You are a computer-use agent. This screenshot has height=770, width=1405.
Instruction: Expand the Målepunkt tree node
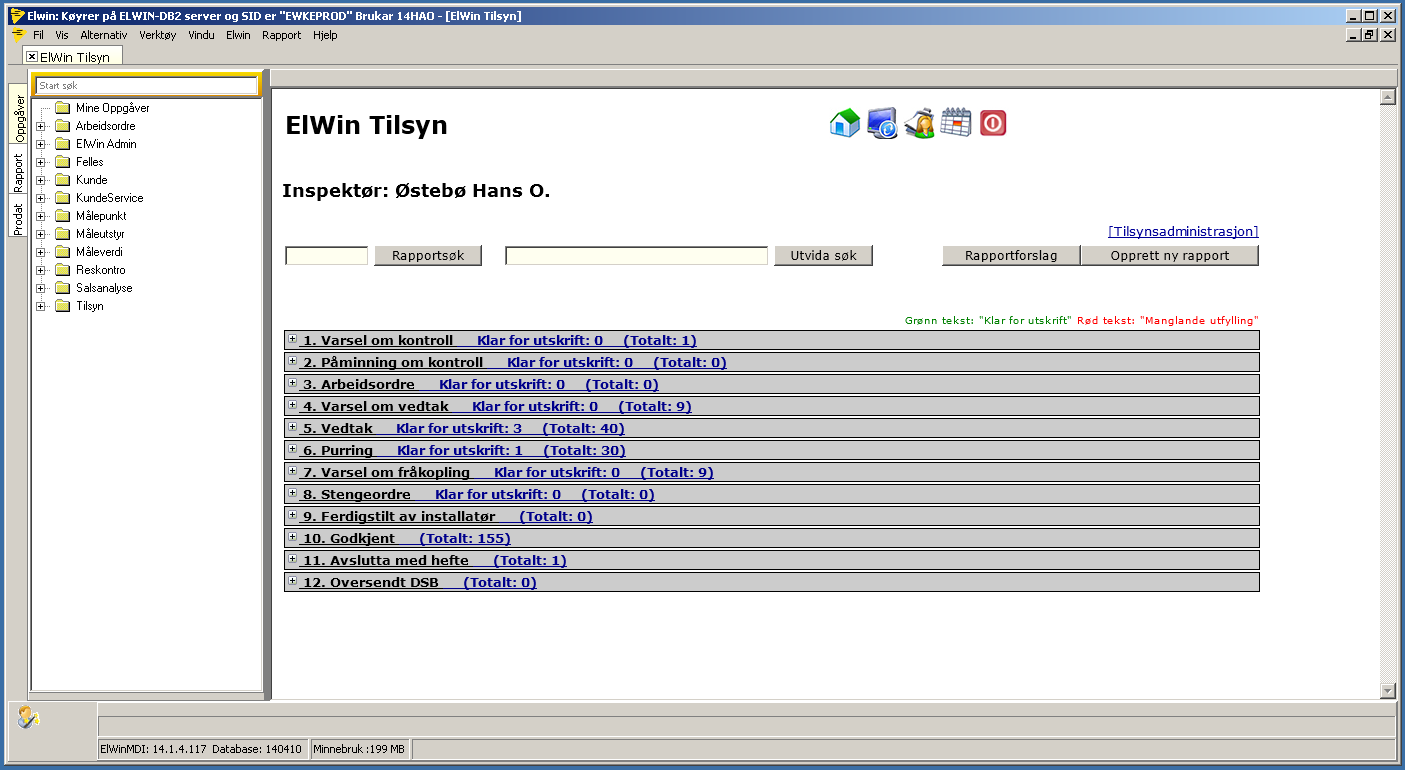[41, 216]
